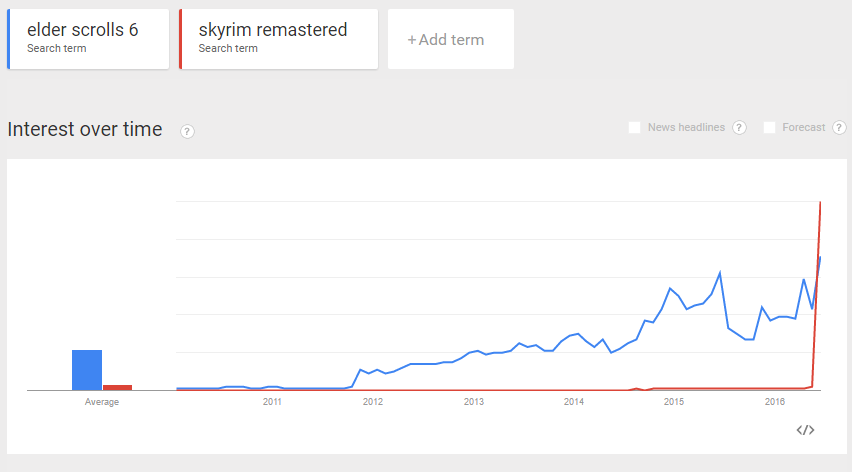Viewport: 852px width, 472px height.
Task: Click the 2013 label on timeline axis
Action: coord(473,402)
